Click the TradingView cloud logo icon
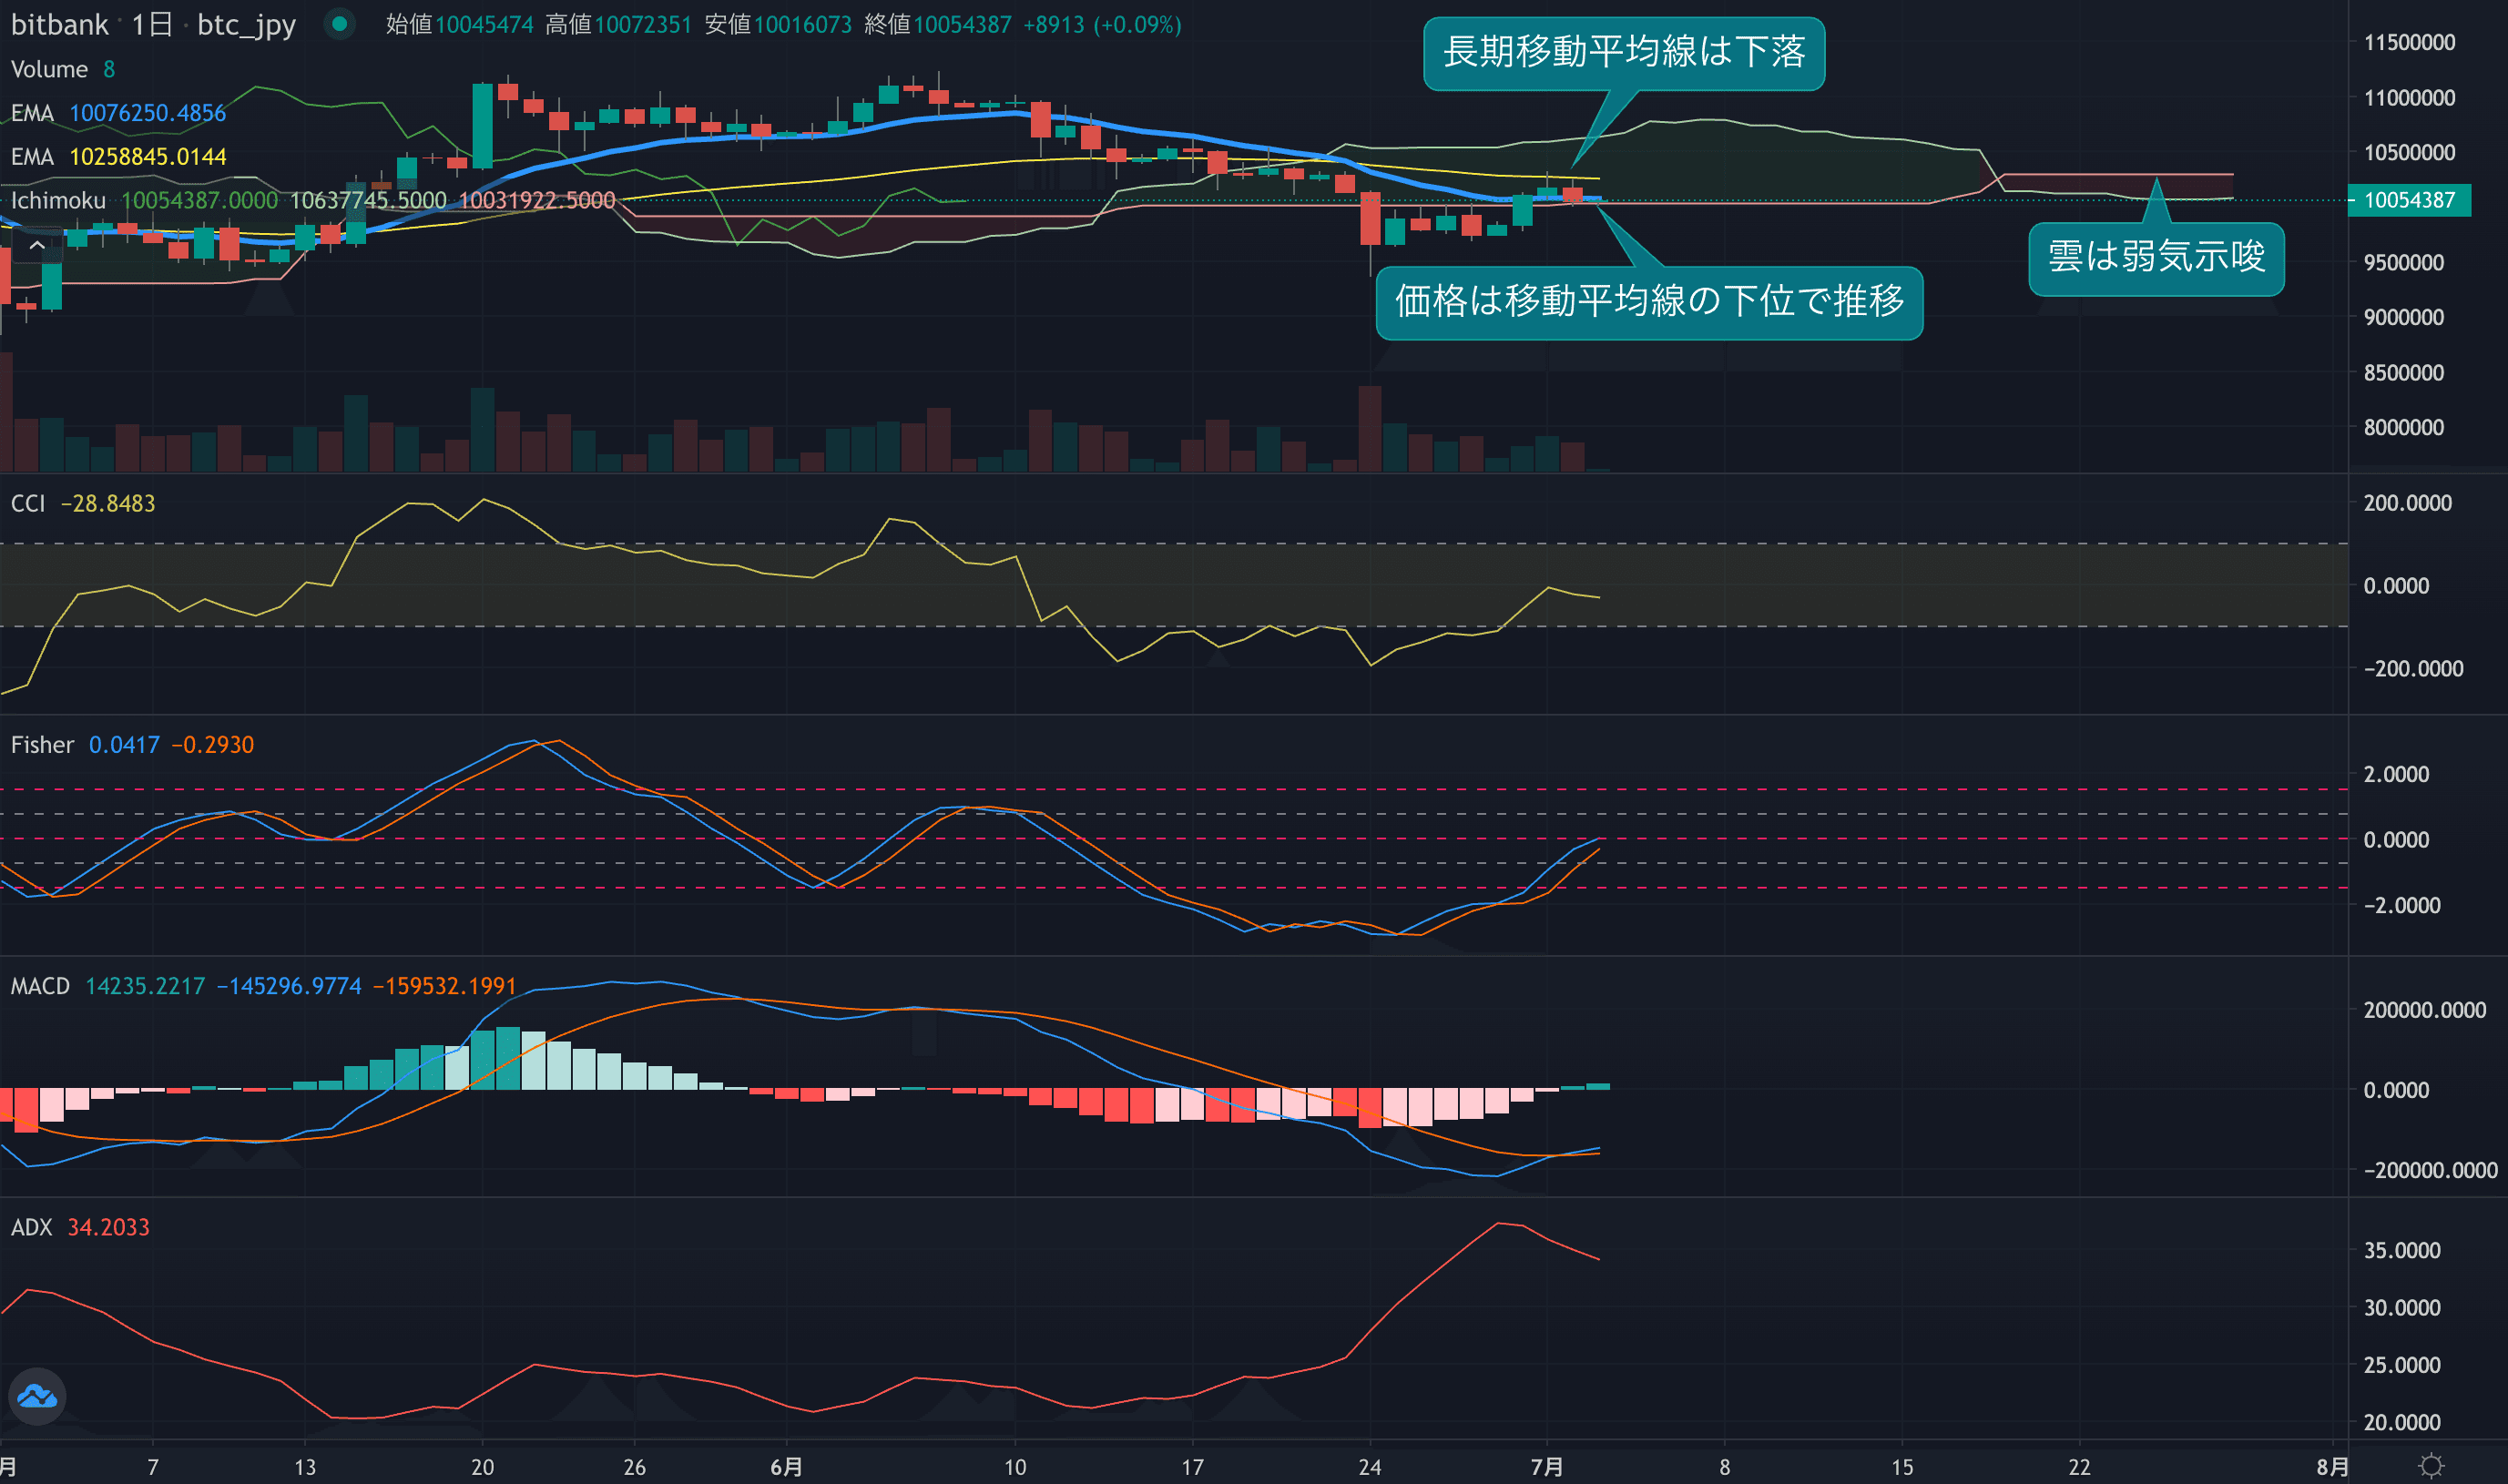 [x=37, y=1396]
